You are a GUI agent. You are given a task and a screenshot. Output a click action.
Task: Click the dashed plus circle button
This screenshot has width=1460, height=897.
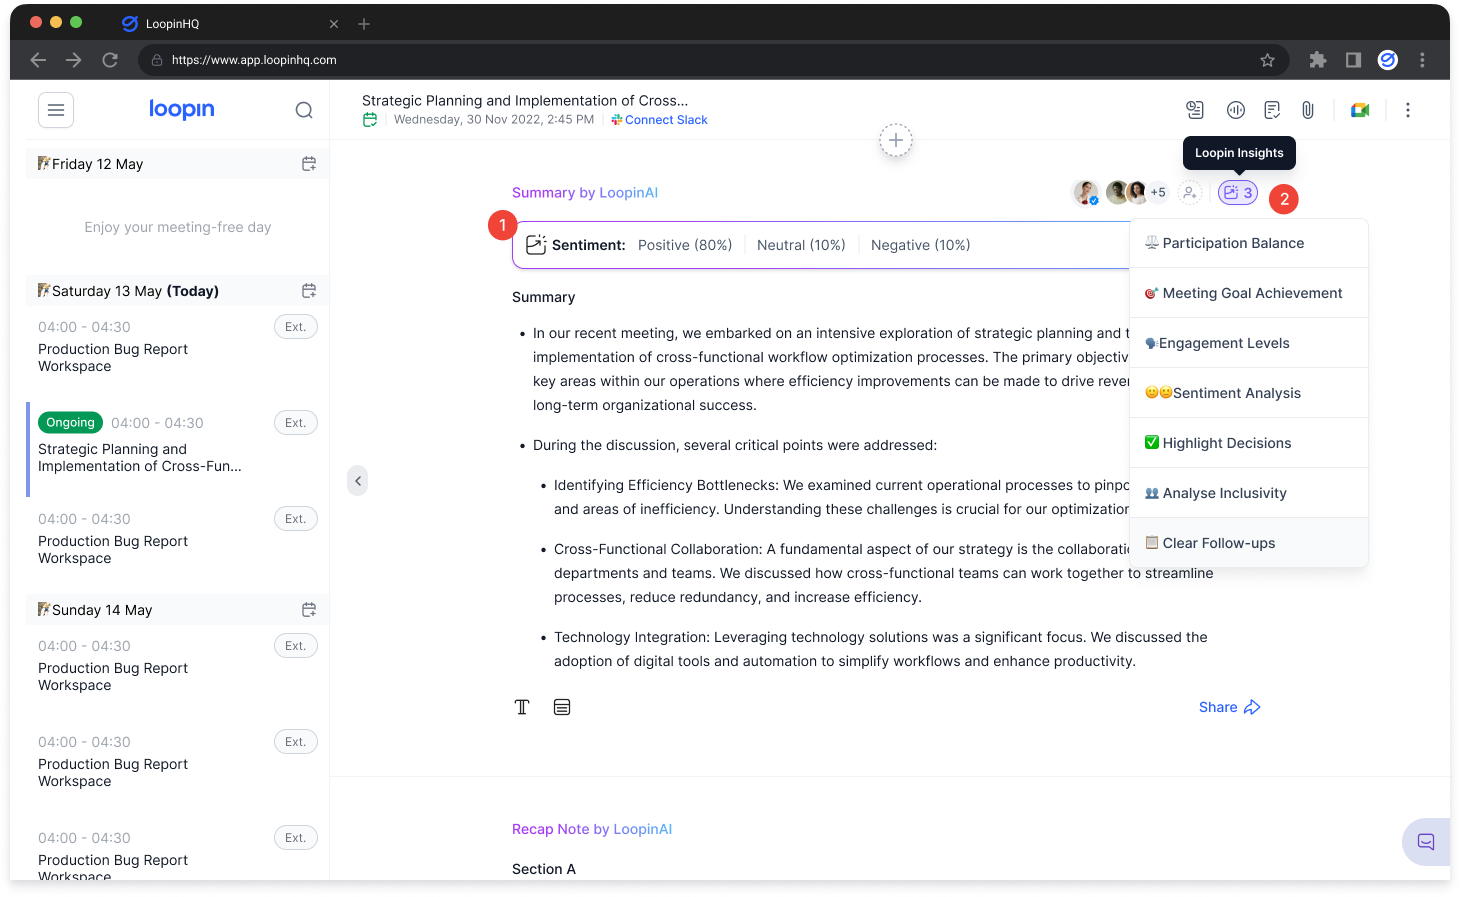[x=896, y=141]
